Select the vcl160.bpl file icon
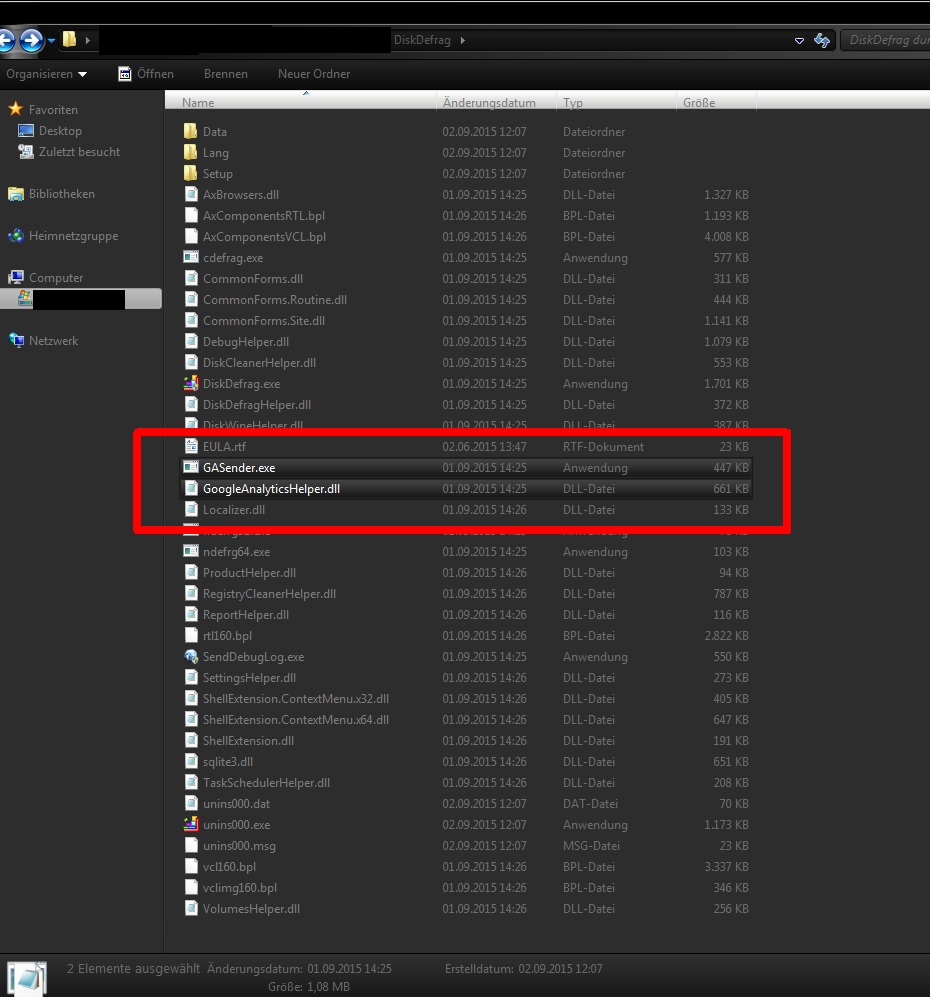The width and height of the screenshot is (930, 997). tap(191, 865)
